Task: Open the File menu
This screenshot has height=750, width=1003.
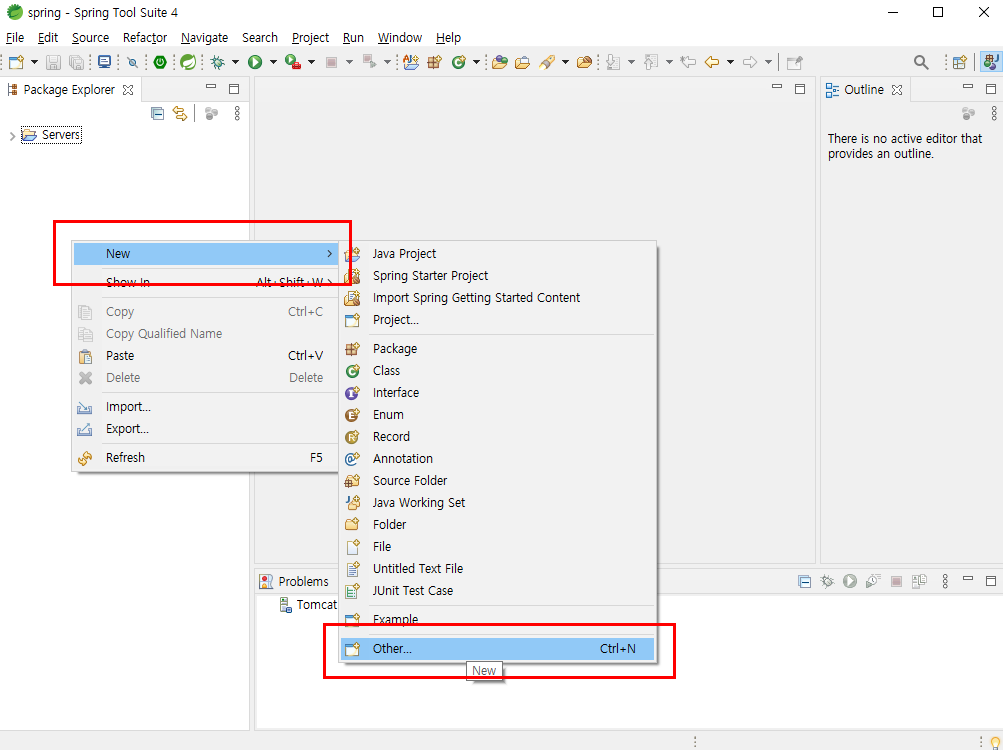Action: click(x=15, y=38)
